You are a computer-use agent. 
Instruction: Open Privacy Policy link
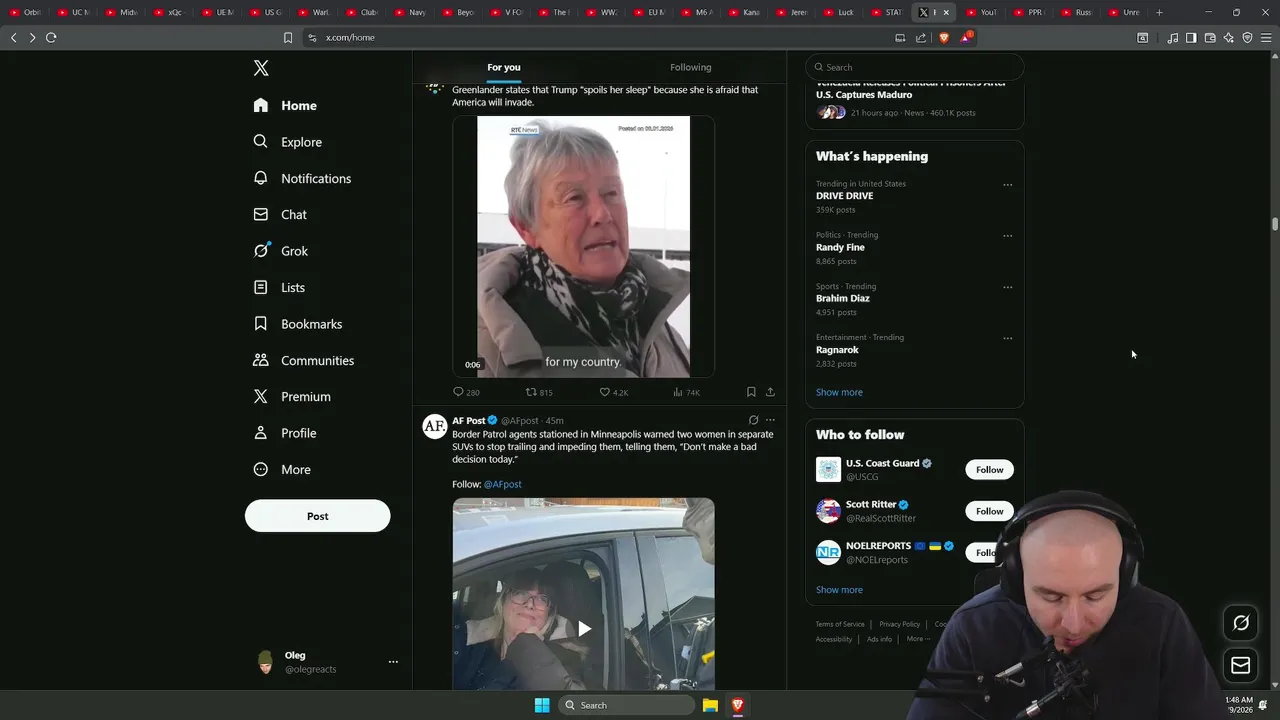click(900, 624)
